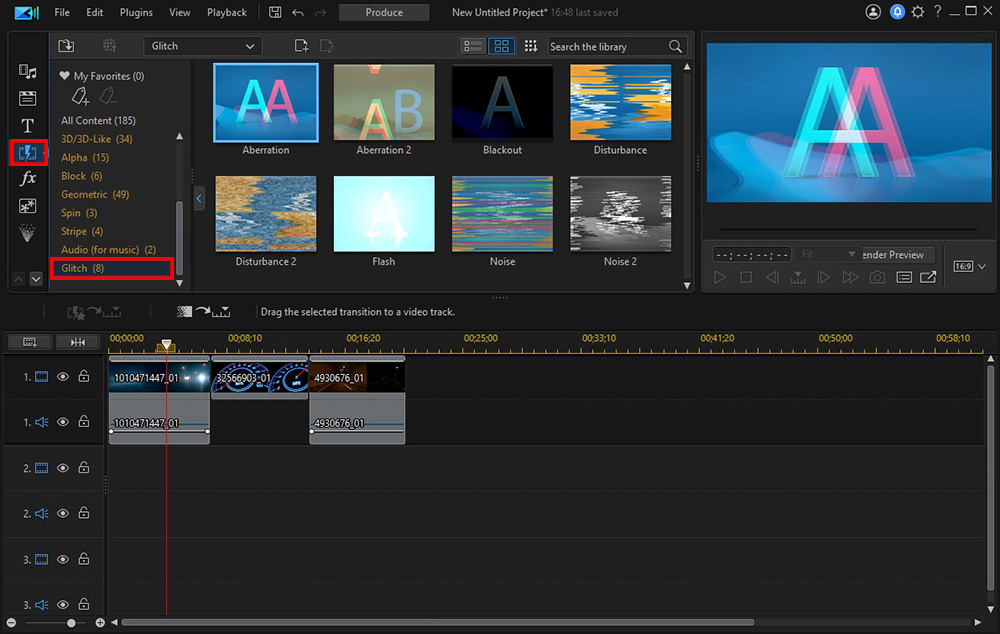This screenshot has width=1000, height=634.
Task: Toggle visibility eye on video track 1
Action: point(63,377)
